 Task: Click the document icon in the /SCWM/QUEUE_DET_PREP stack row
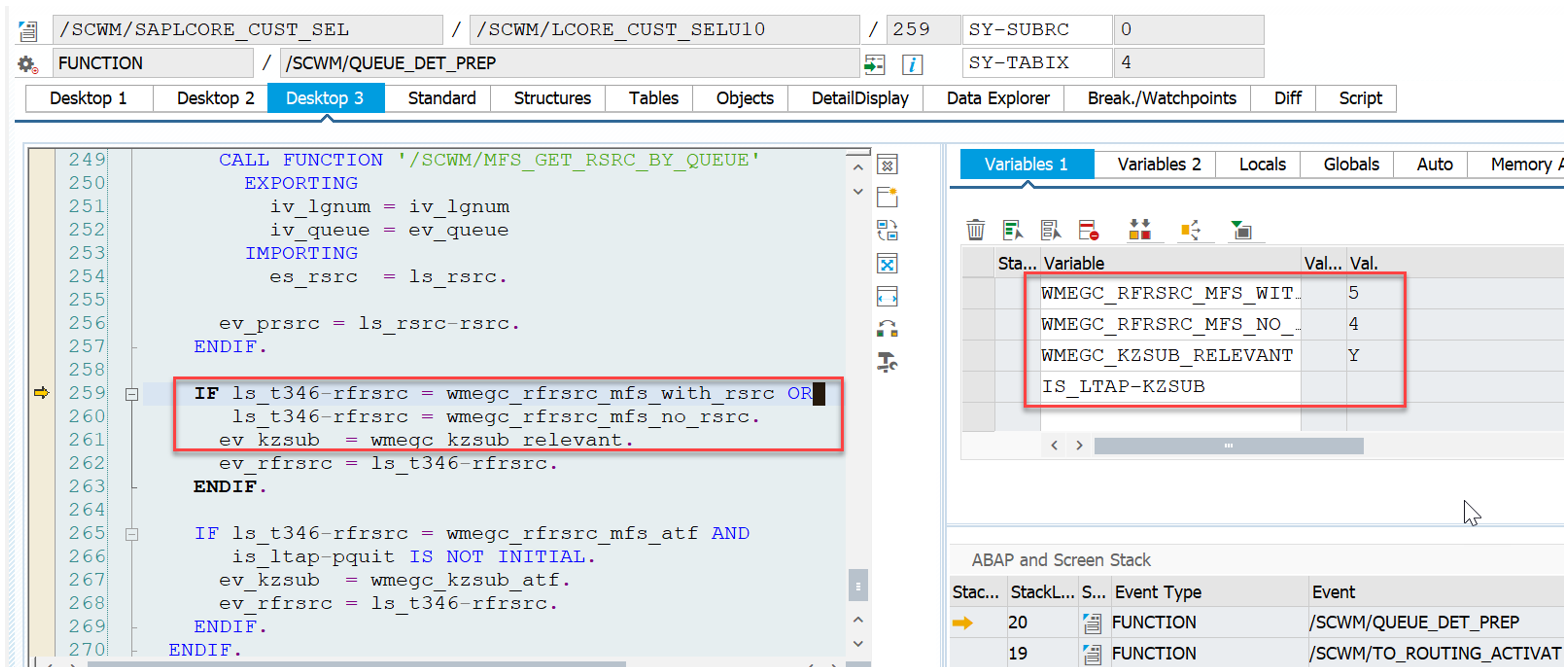coord(1090,623)
